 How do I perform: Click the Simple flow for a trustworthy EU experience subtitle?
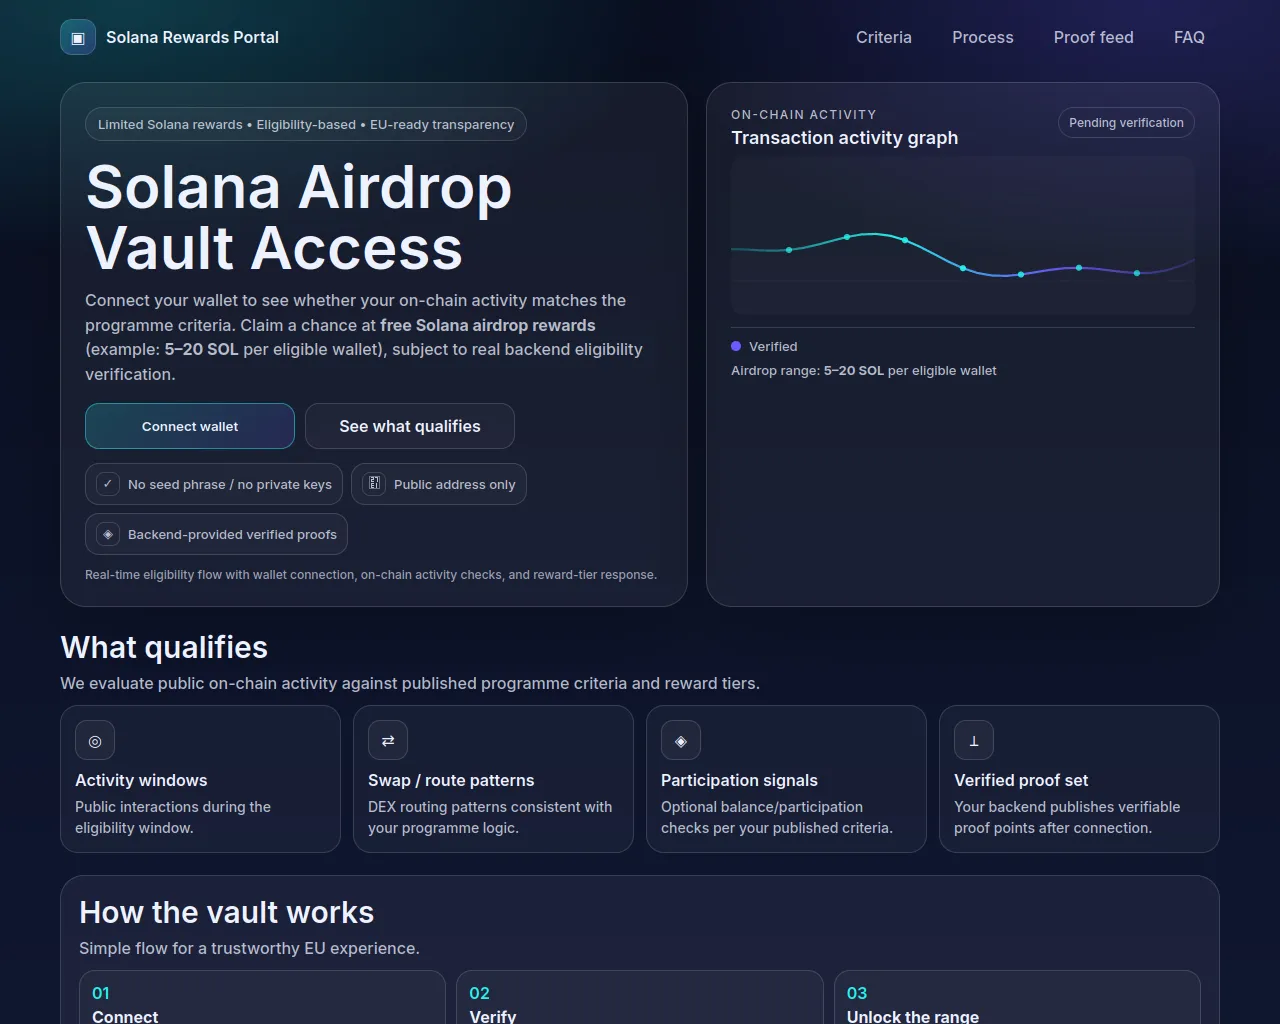(249, 948)
